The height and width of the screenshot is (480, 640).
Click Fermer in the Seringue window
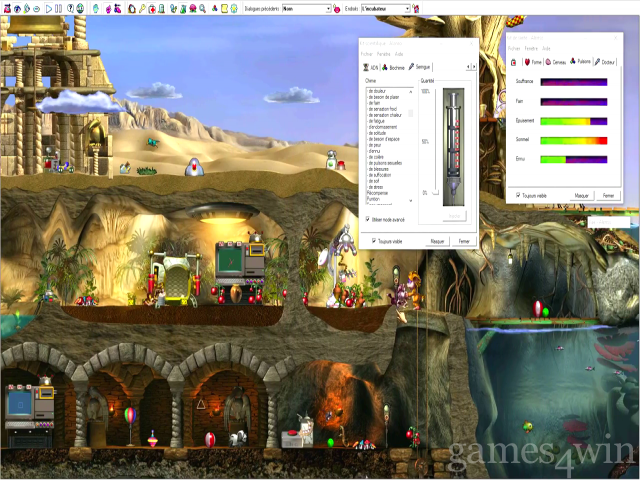click(463, 241)
